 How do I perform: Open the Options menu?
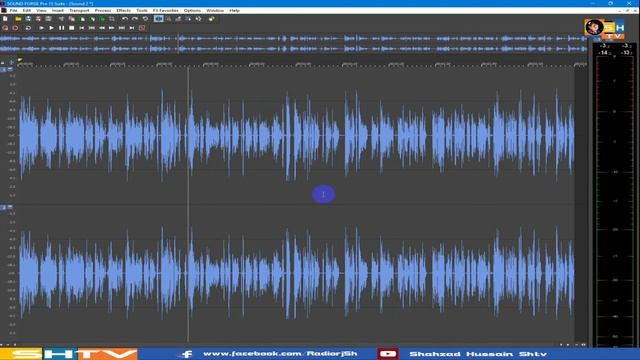pos(192,11)
